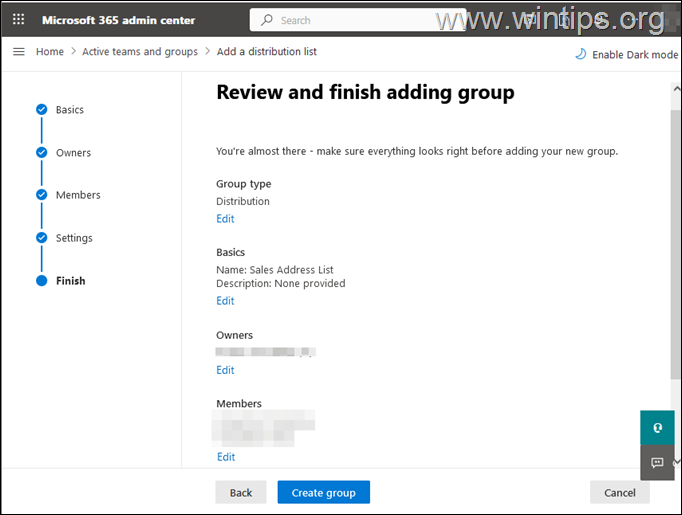
Task: Click the scrollbar up arrow
Action: click(677, 89)
